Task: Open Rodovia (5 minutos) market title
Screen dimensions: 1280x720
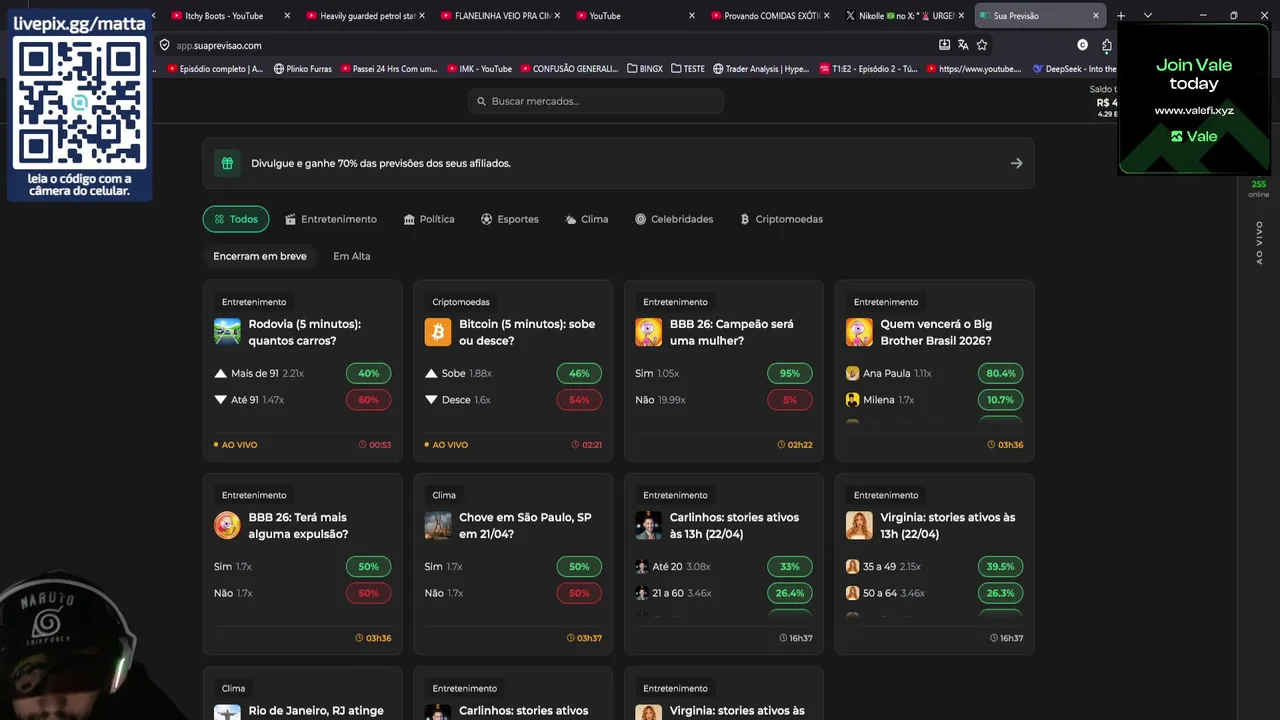Action: (305, 332)
